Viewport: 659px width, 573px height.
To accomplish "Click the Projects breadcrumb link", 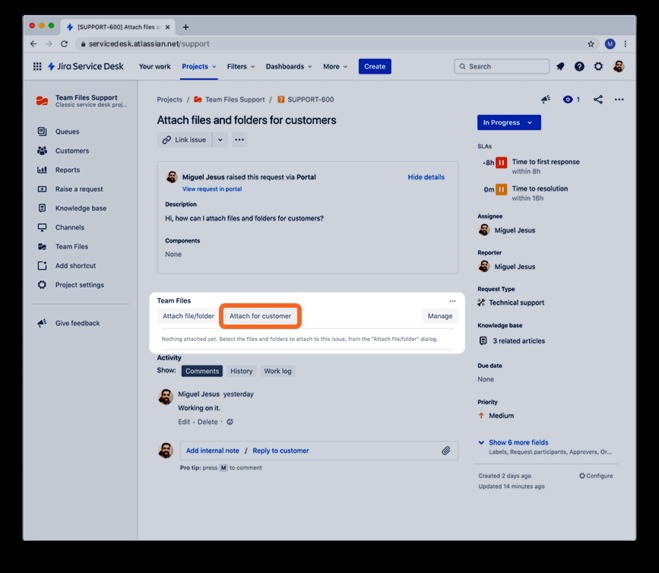I will pos(169,100).
